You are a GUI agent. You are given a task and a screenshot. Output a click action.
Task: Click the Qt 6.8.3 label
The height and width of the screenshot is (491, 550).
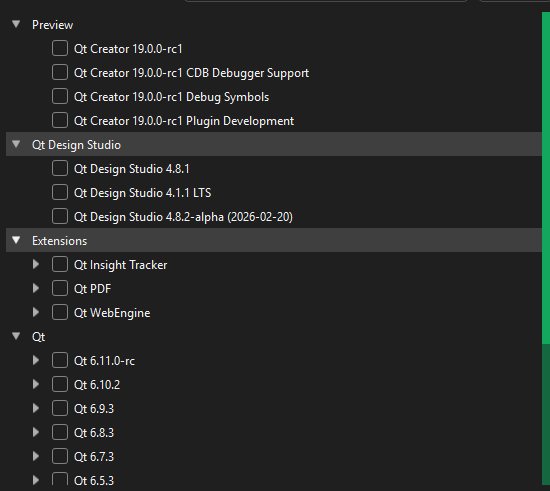tap(94, 433)
